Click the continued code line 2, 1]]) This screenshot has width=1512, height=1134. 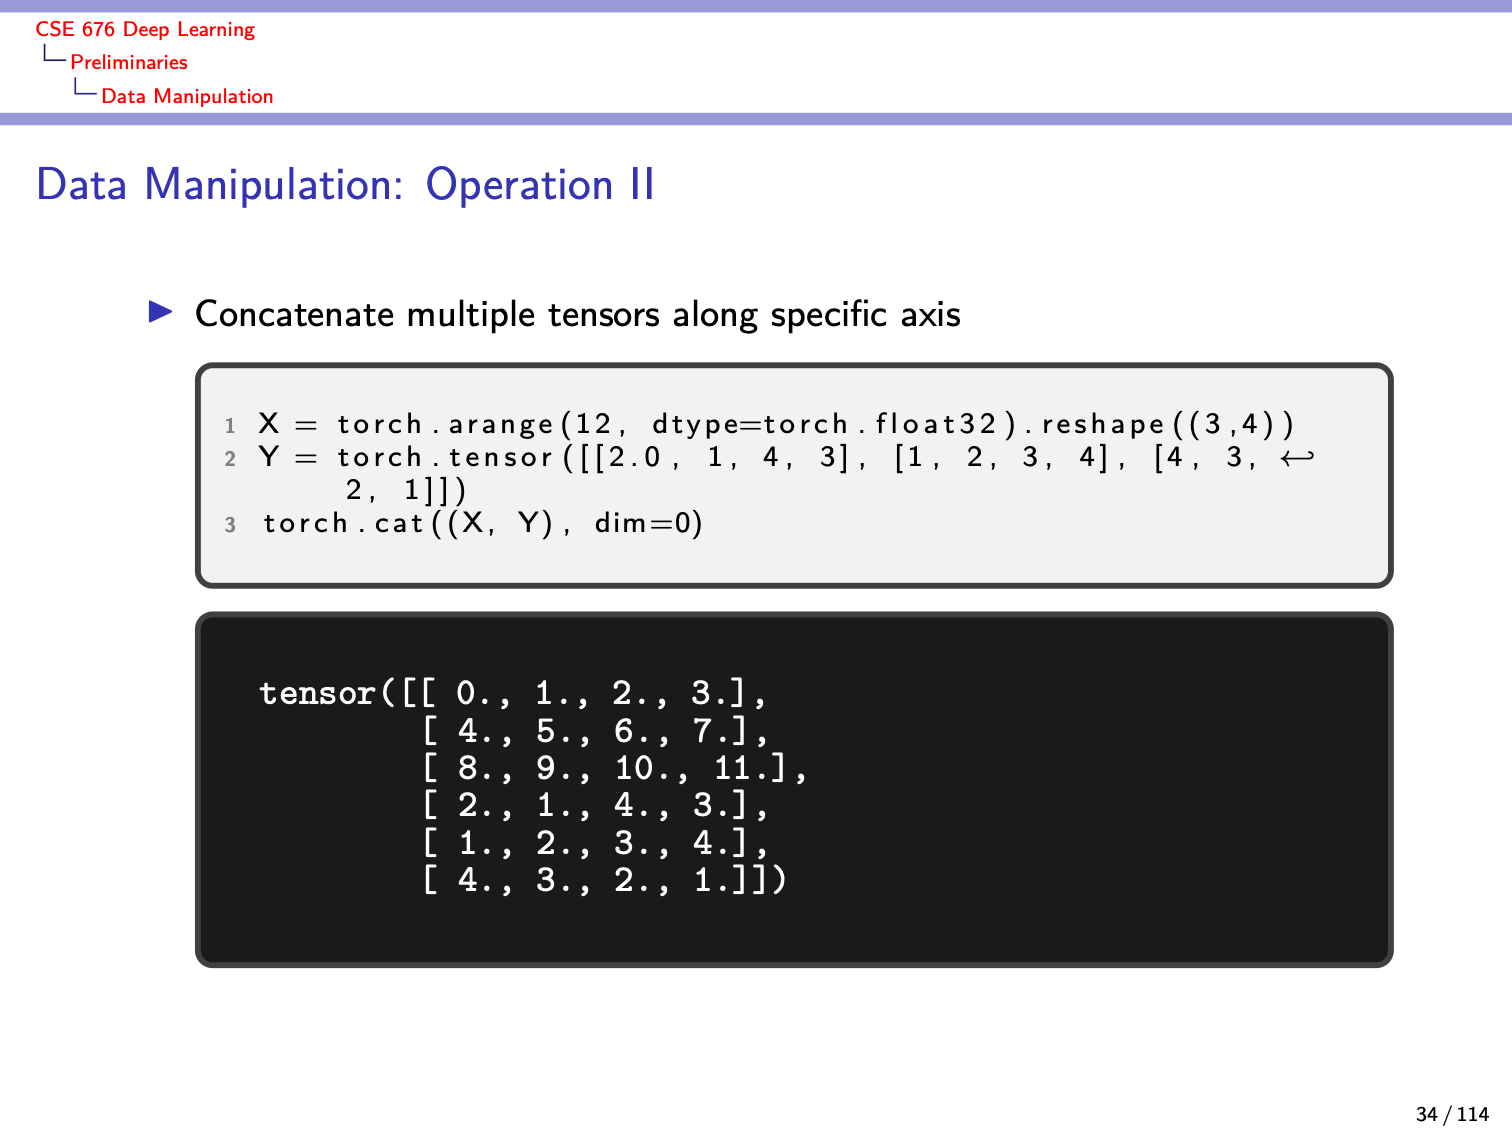pyautogui.click(x=406, y=490)
